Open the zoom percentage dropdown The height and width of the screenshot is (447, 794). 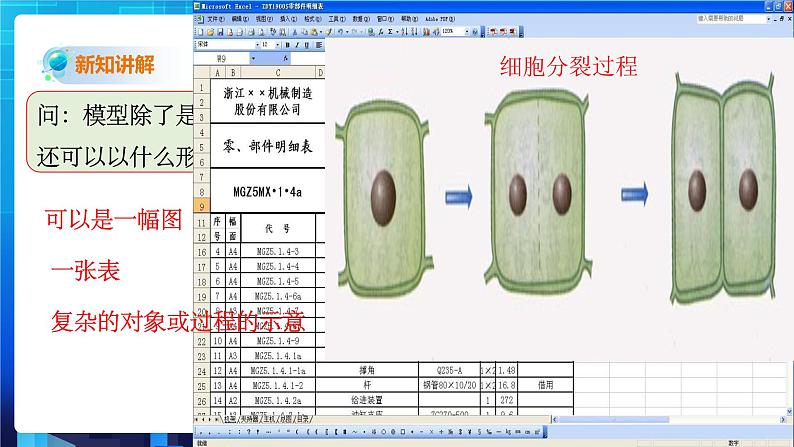[467, 32]
